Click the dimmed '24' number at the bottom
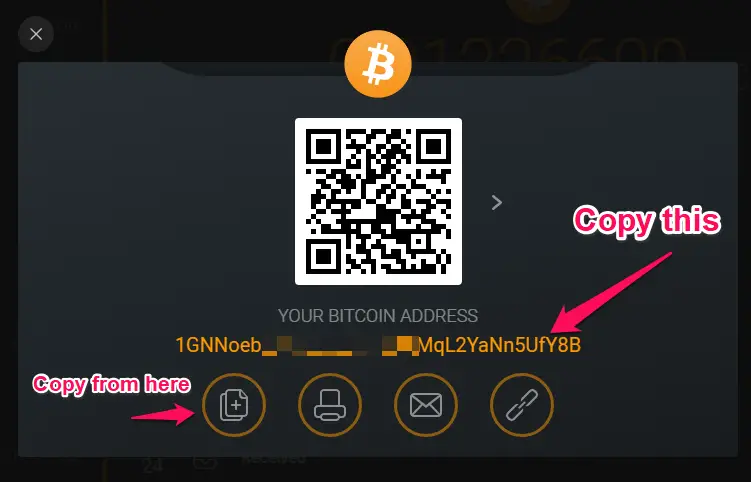This screenshot has width=751, height=482. tap(153, 465)
